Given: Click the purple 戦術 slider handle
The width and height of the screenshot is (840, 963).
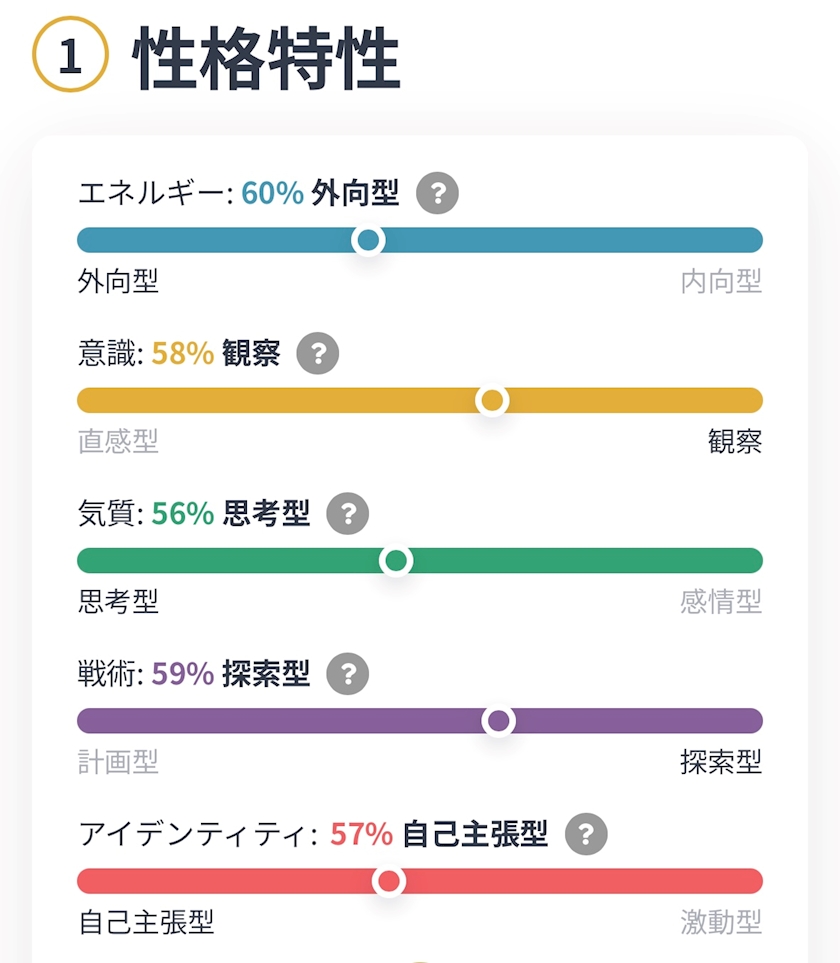Looking at the screenshot, I should coord(499,721).
